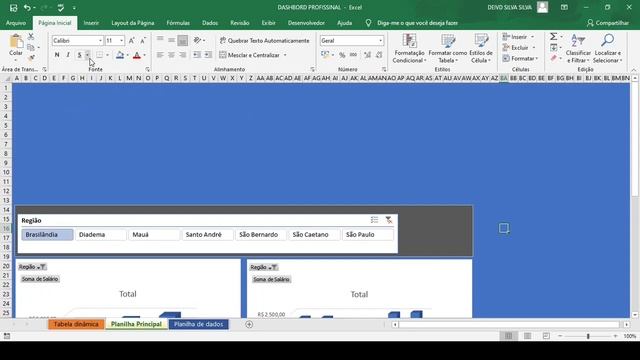
Task: Click the Decrease Decimal icon
Action: tap(379, 55)
